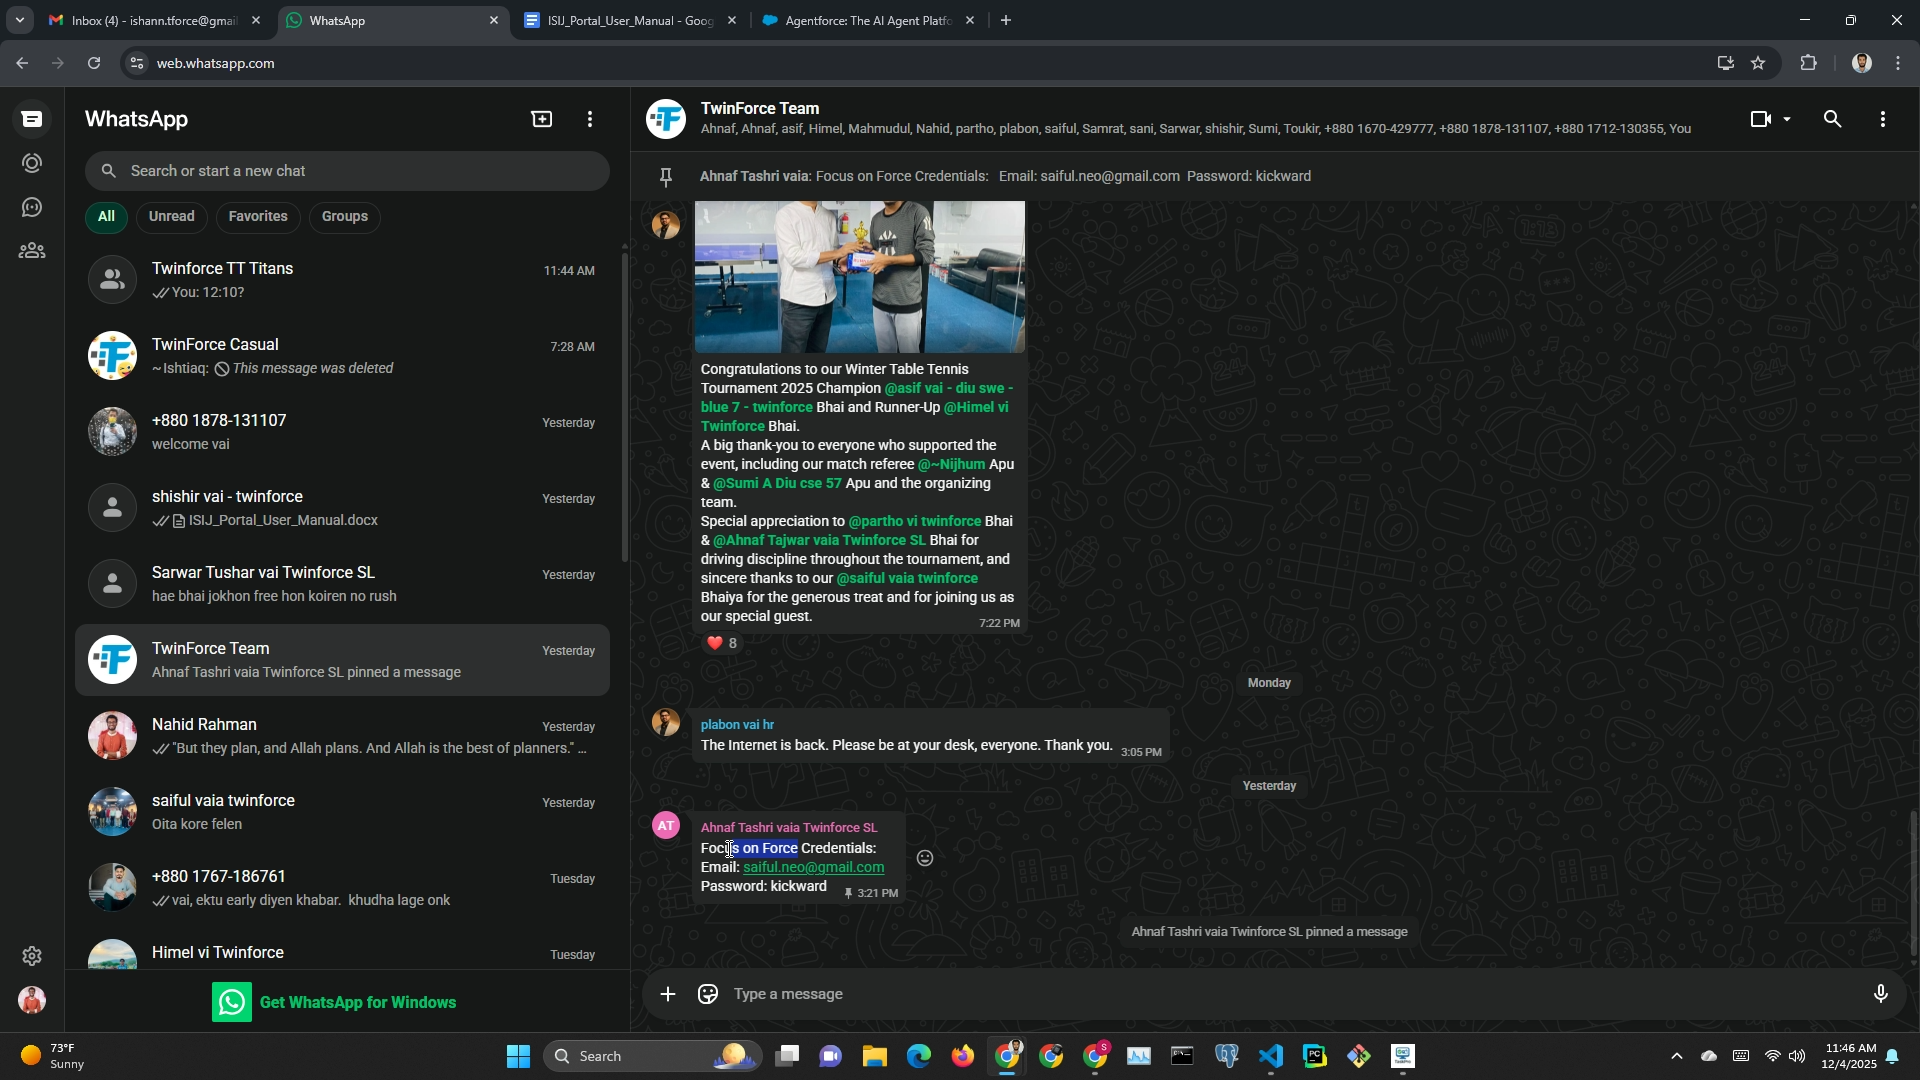Open WhatsApp settings gear icon
The width and height of the screenshot is (1920, 1080).
[32, 956]
